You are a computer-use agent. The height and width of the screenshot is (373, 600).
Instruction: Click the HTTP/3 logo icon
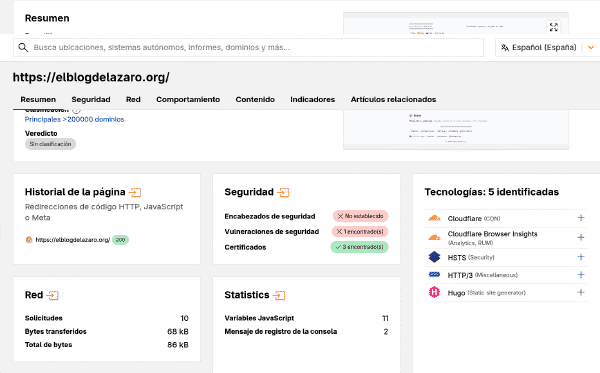[434, 274]
